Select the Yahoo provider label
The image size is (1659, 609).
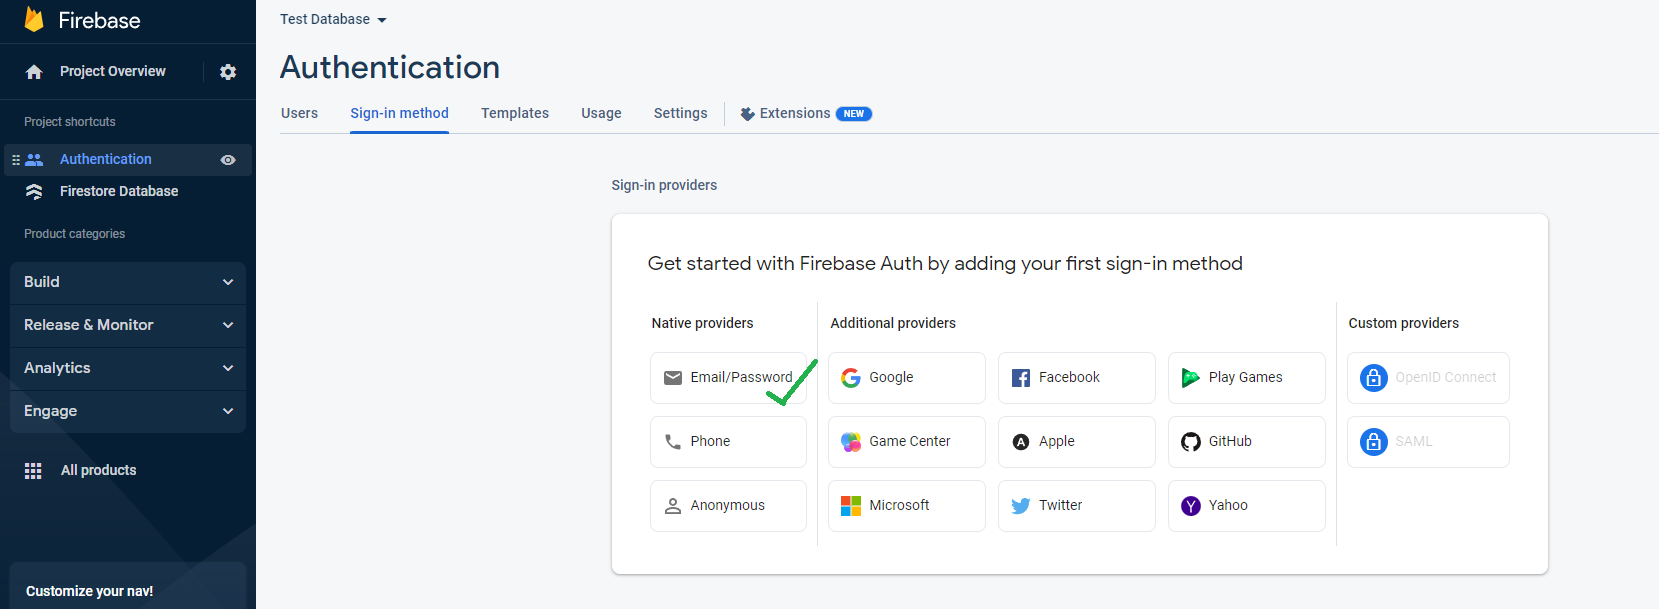point(1228,505)
